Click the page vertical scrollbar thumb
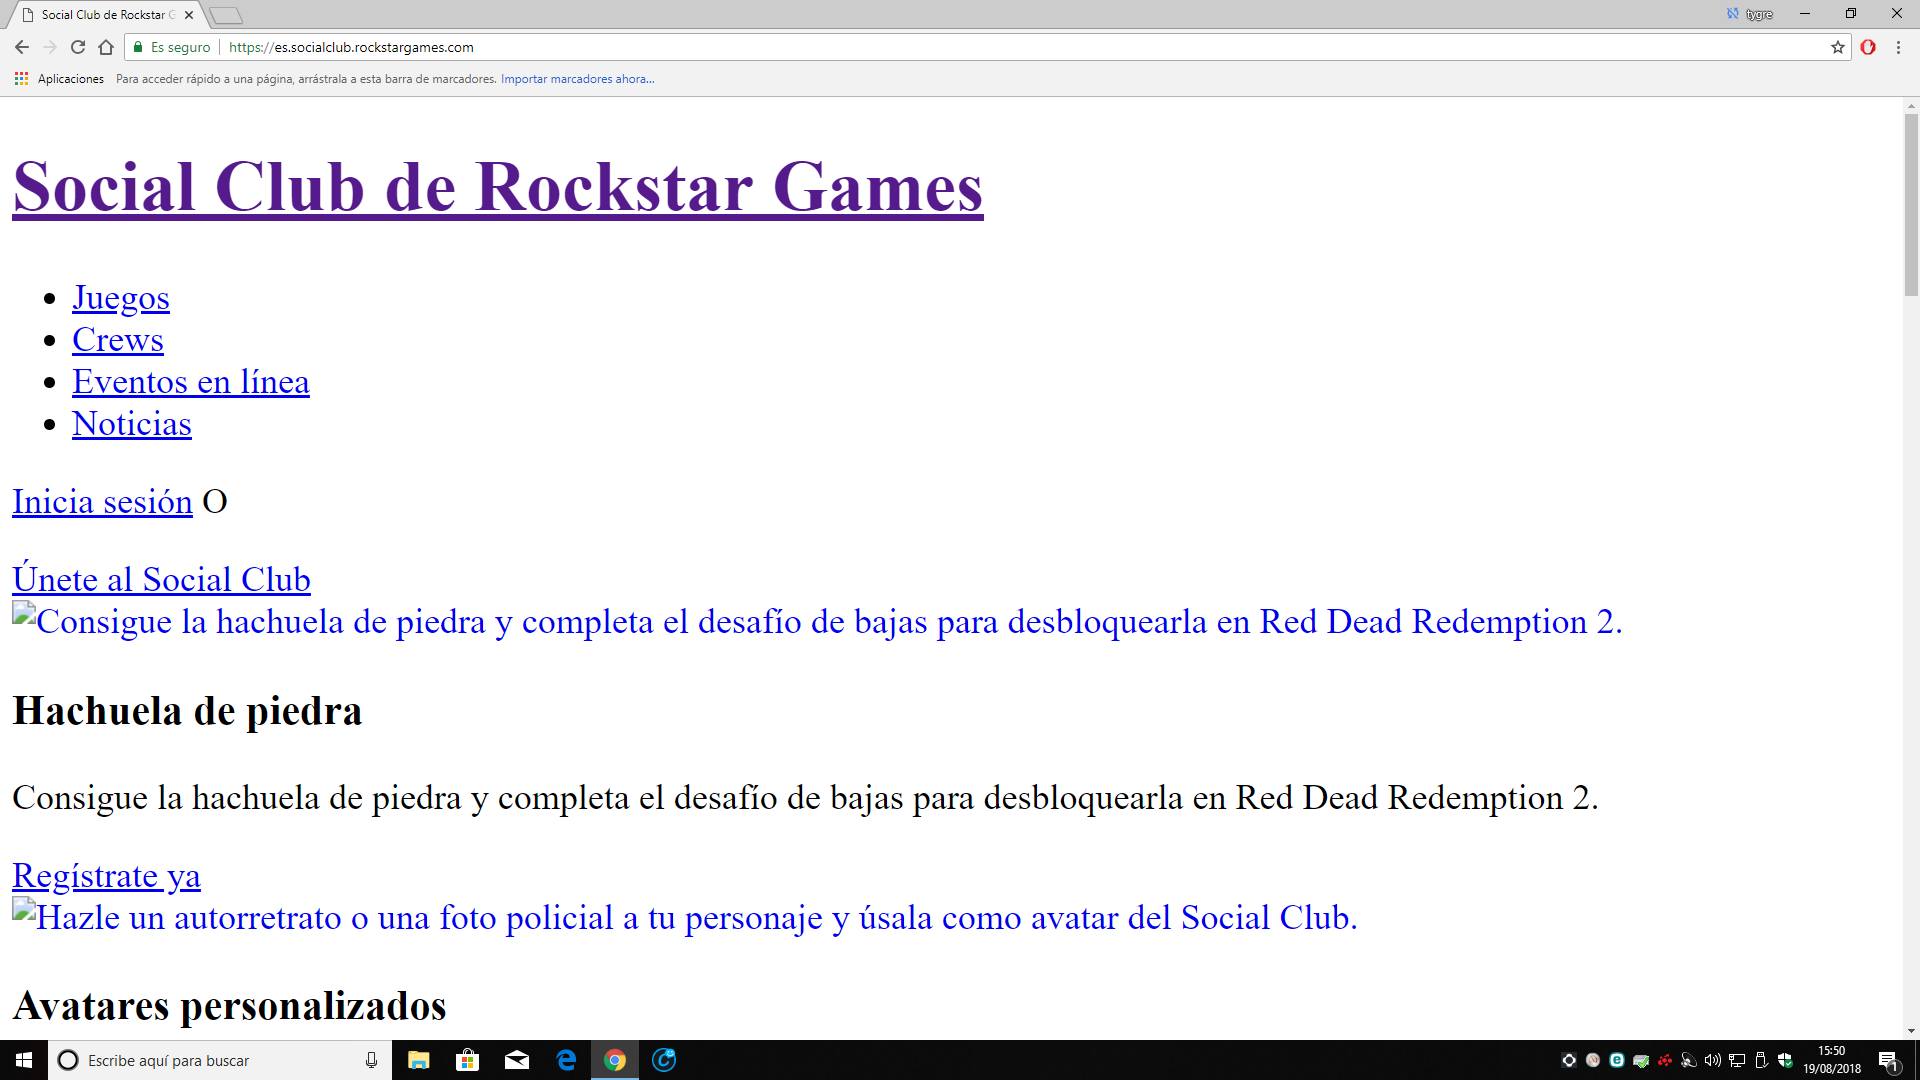 click(1911, 205)
